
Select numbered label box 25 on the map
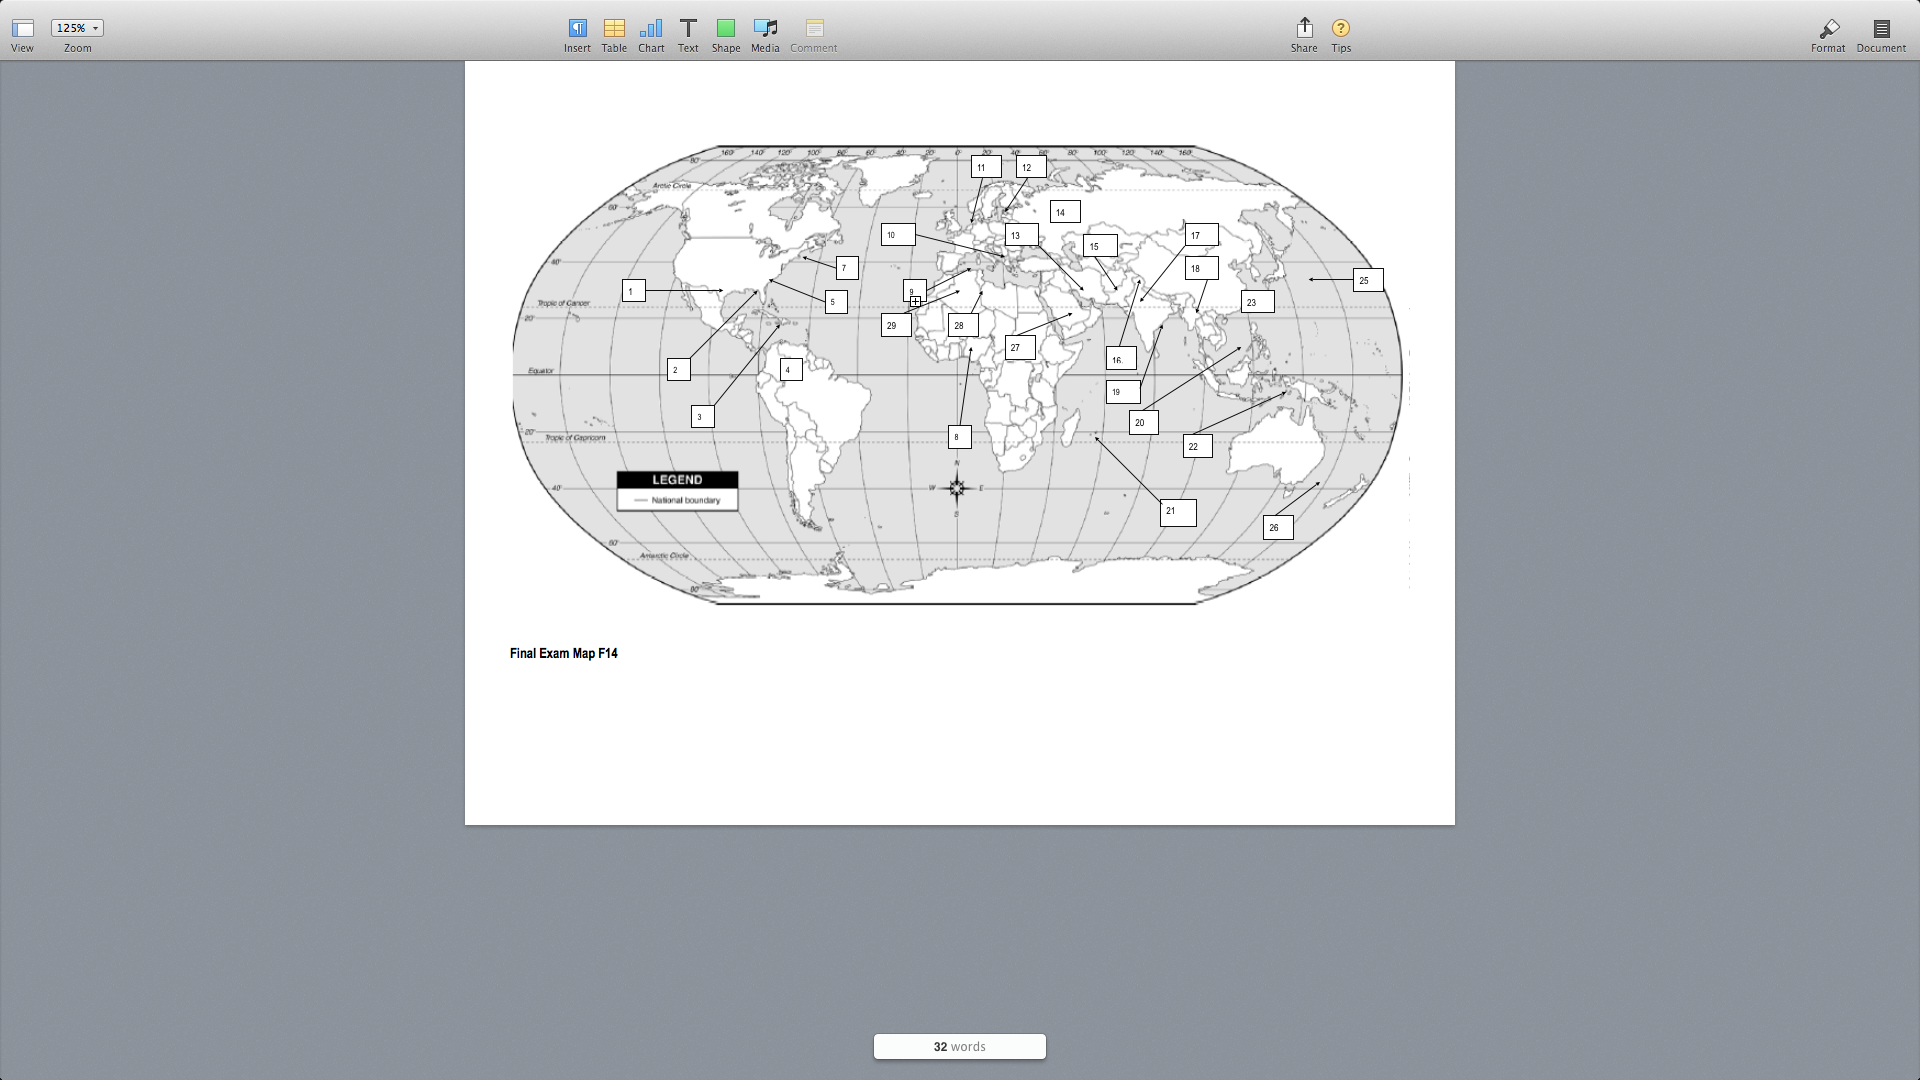1364,281
